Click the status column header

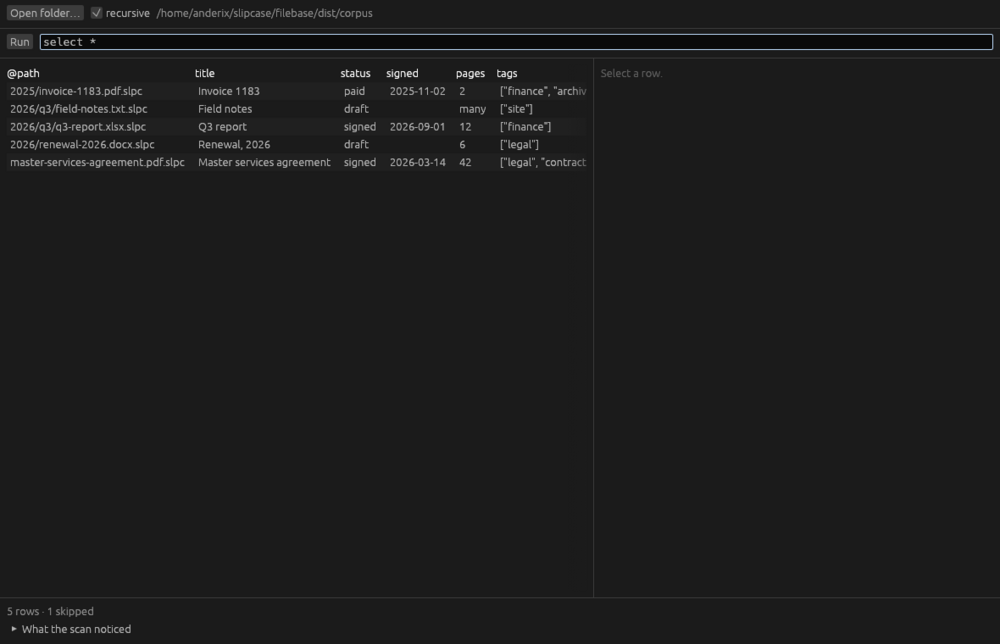pos(355,73)
